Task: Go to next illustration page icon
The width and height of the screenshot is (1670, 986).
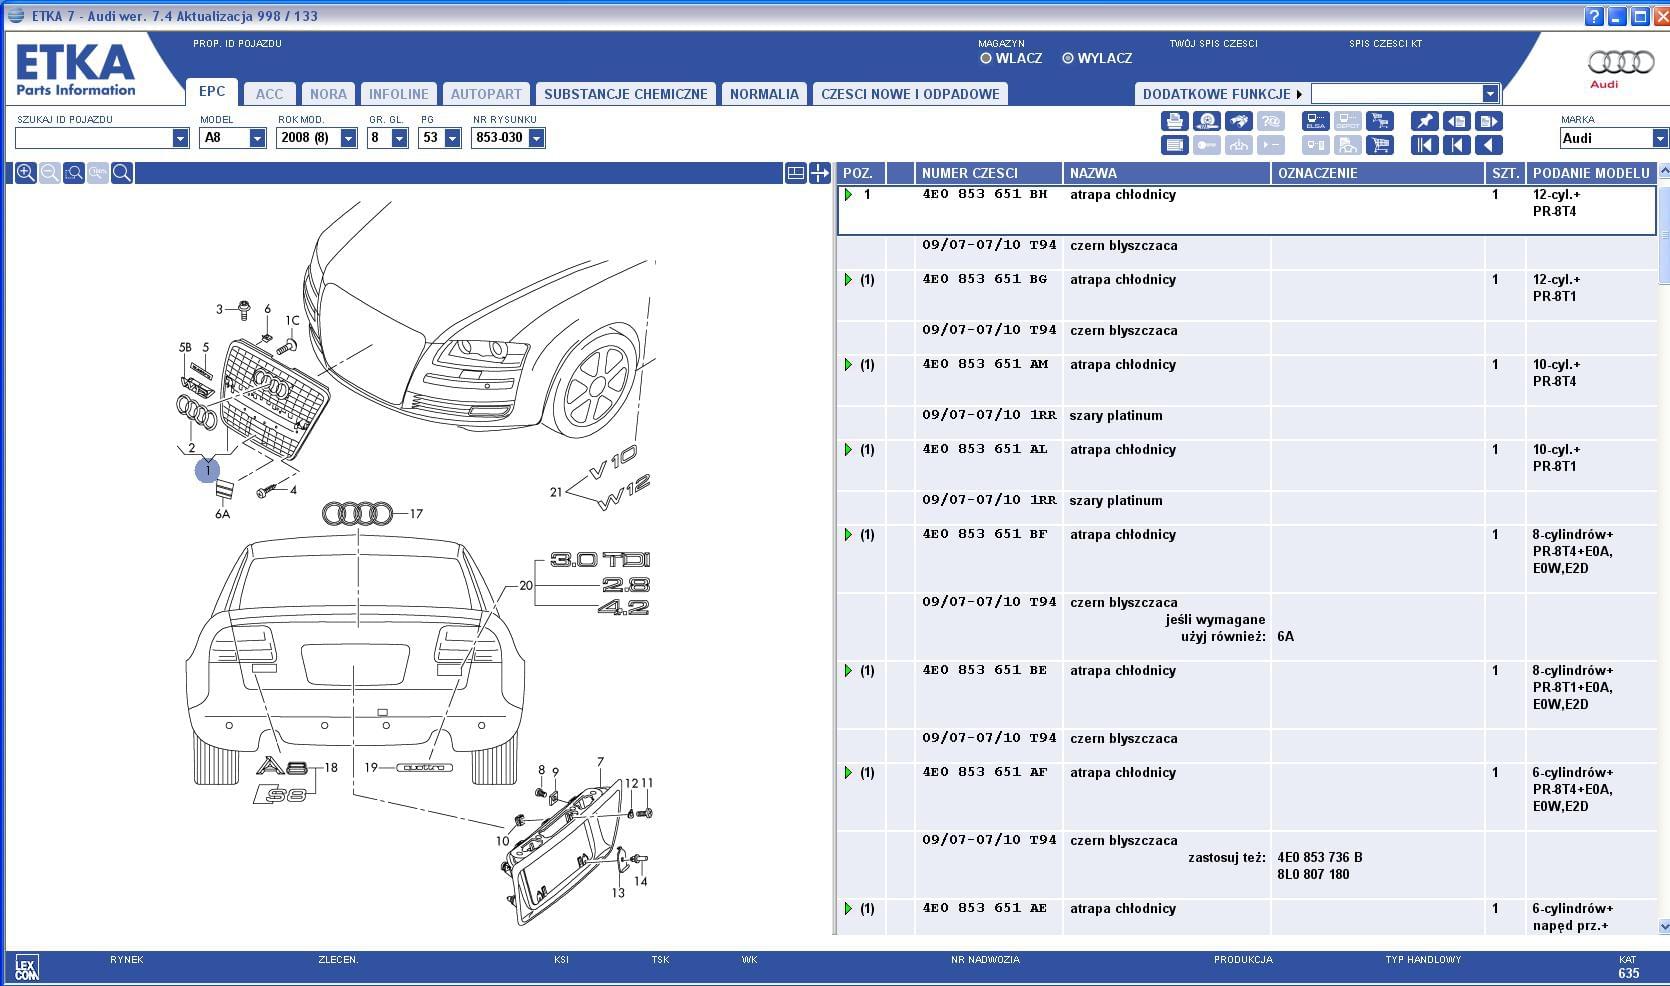Action: (1489, 121)
